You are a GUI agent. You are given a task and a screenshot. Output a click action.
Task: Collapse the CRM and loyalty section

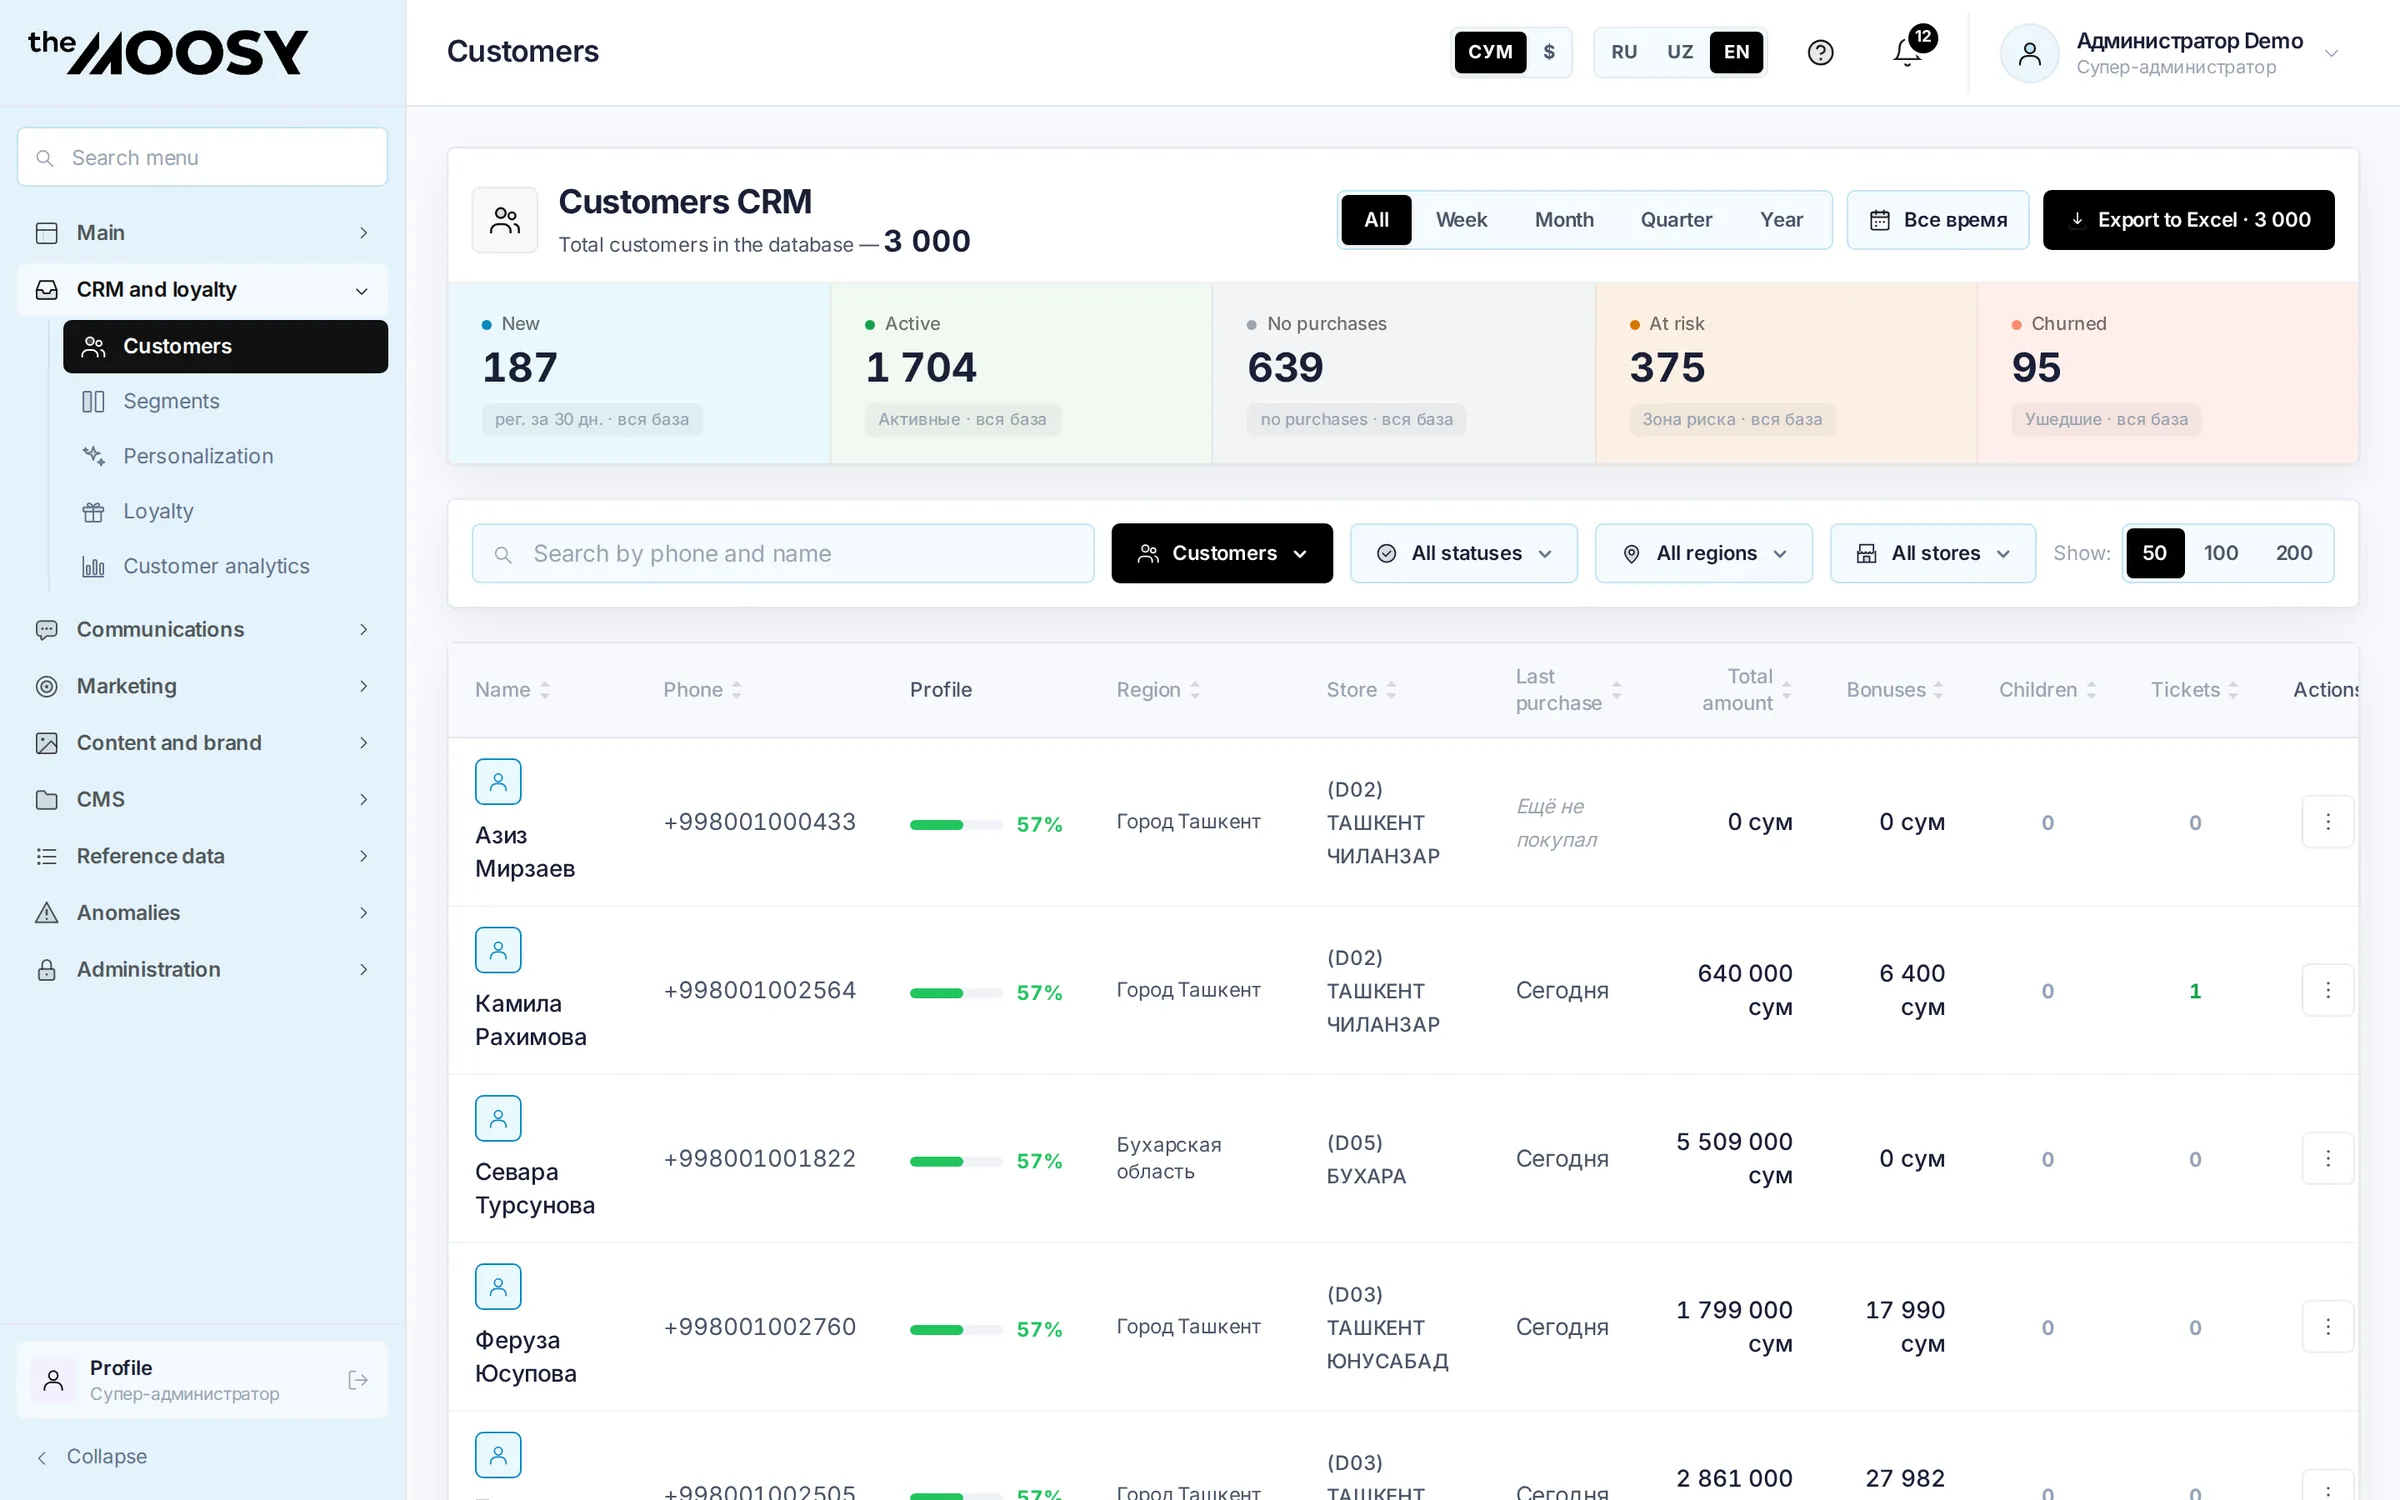pyautogui.click(x=202, y=290)
